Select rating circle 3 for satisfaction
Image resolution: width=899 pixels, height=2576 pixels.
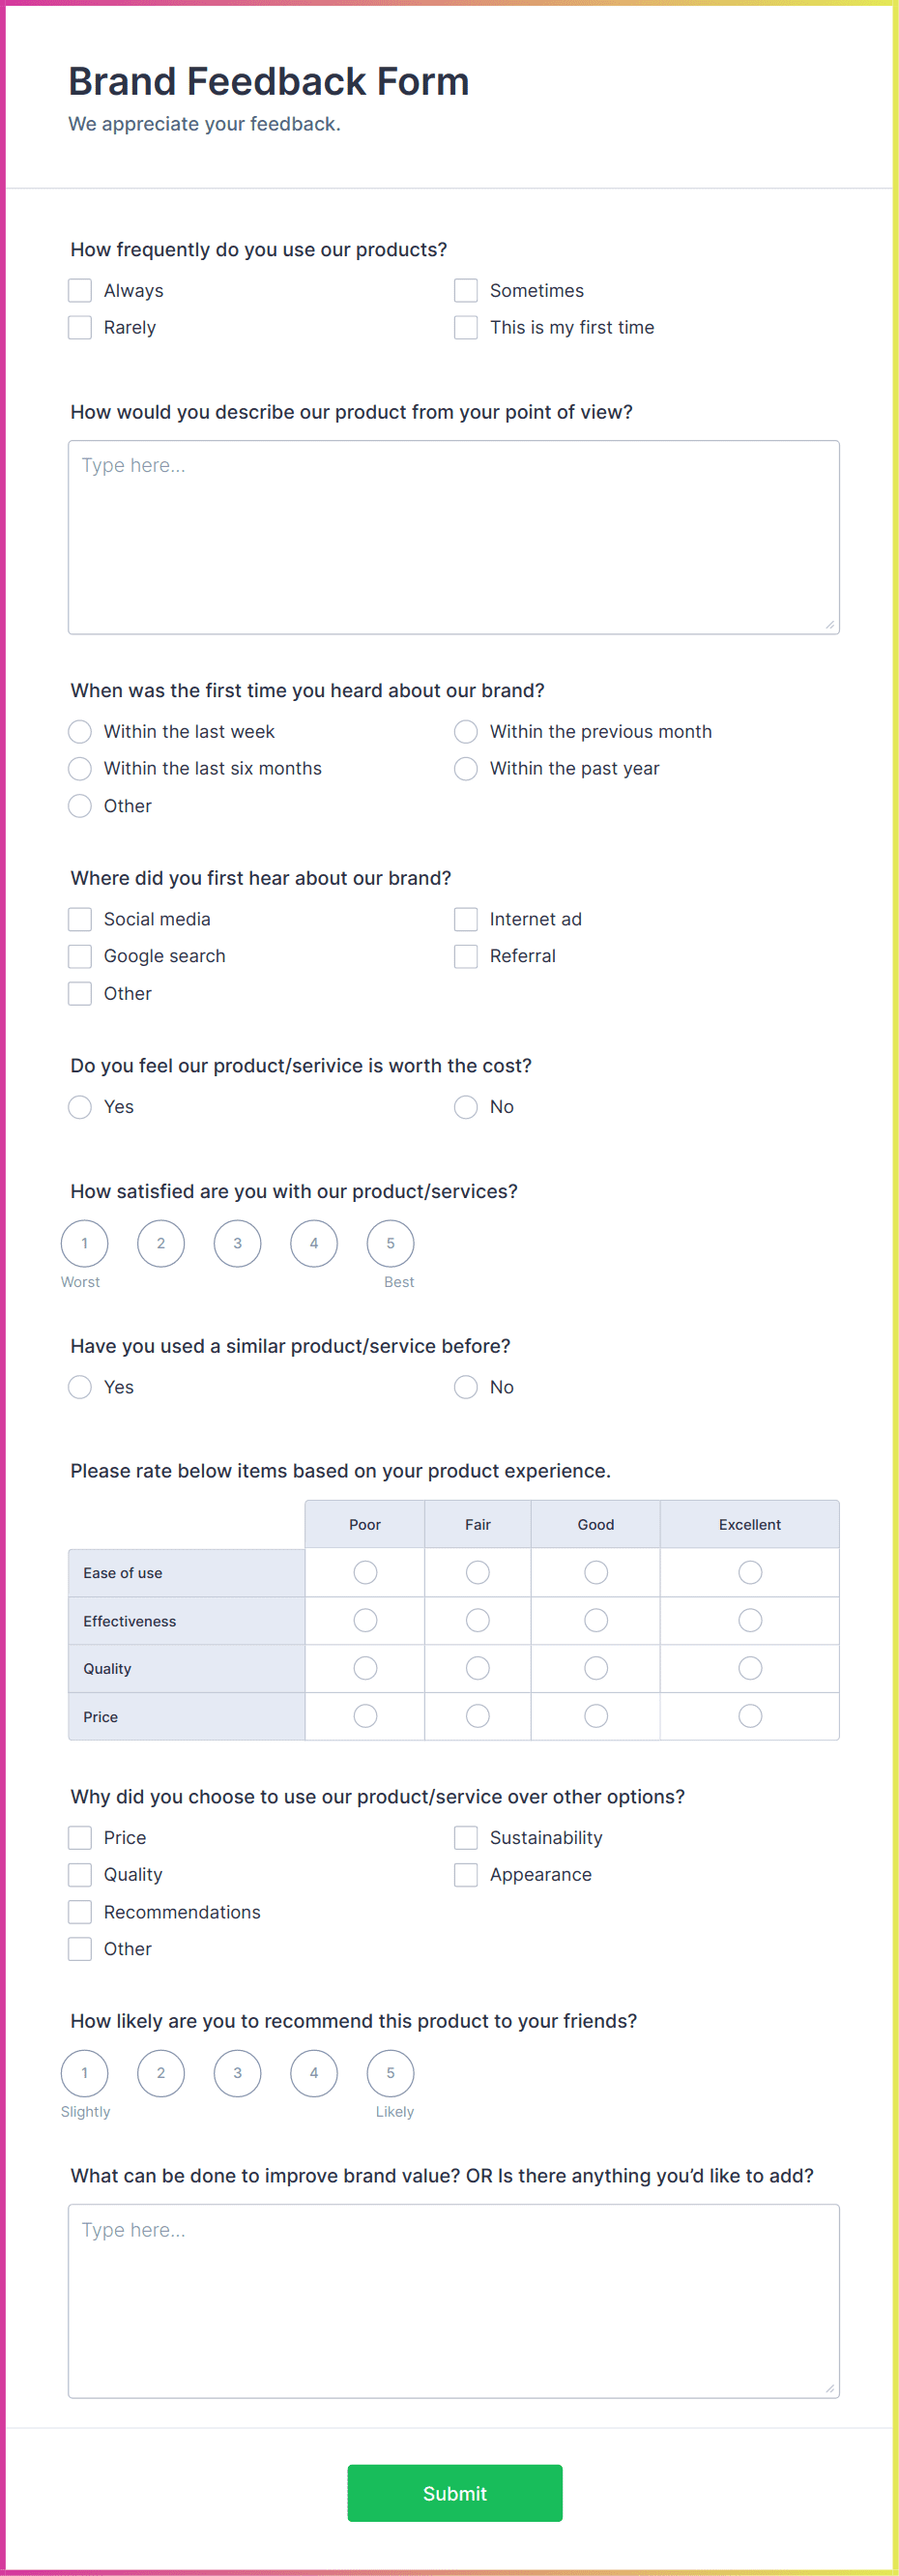tap(237, 1243)
